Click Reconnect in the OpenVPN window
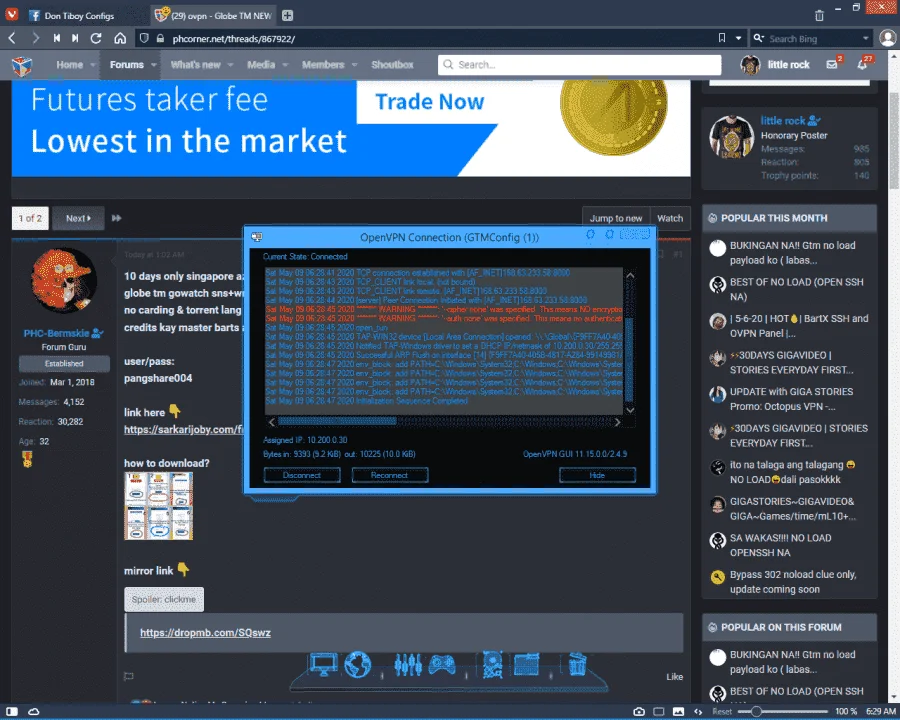Screen dimensions: 900x720 pos(390,475)
